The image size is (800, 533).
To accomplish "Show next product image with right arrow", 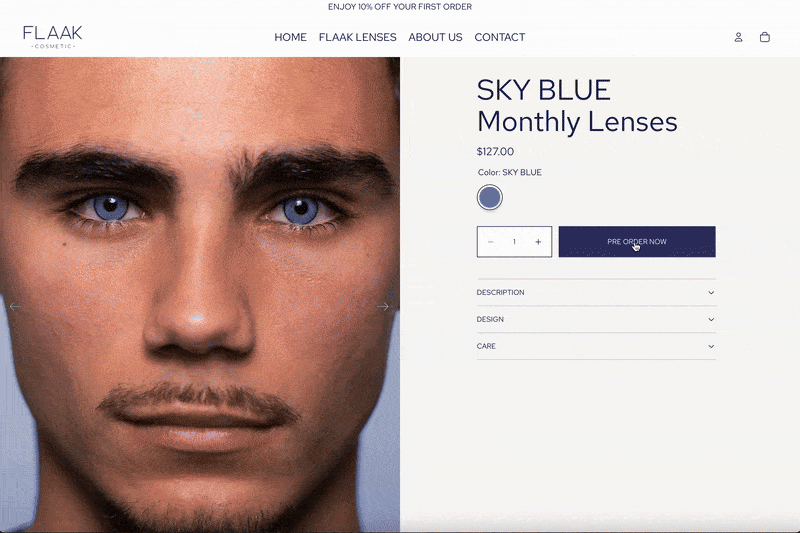I will (383, 307).
